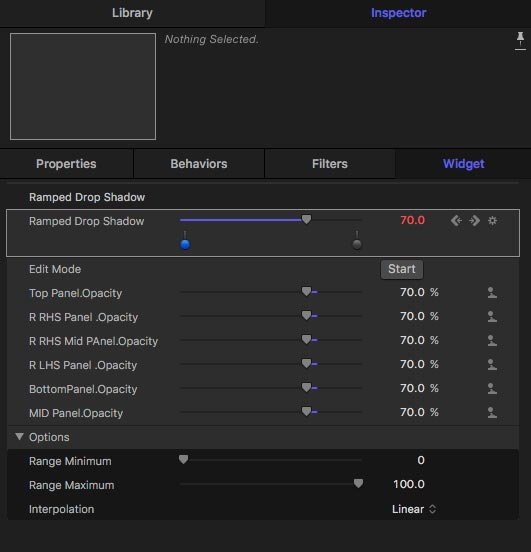
Task: Click the red 70.0 Ramped Drop Shadow value
Action: [412, 220]
